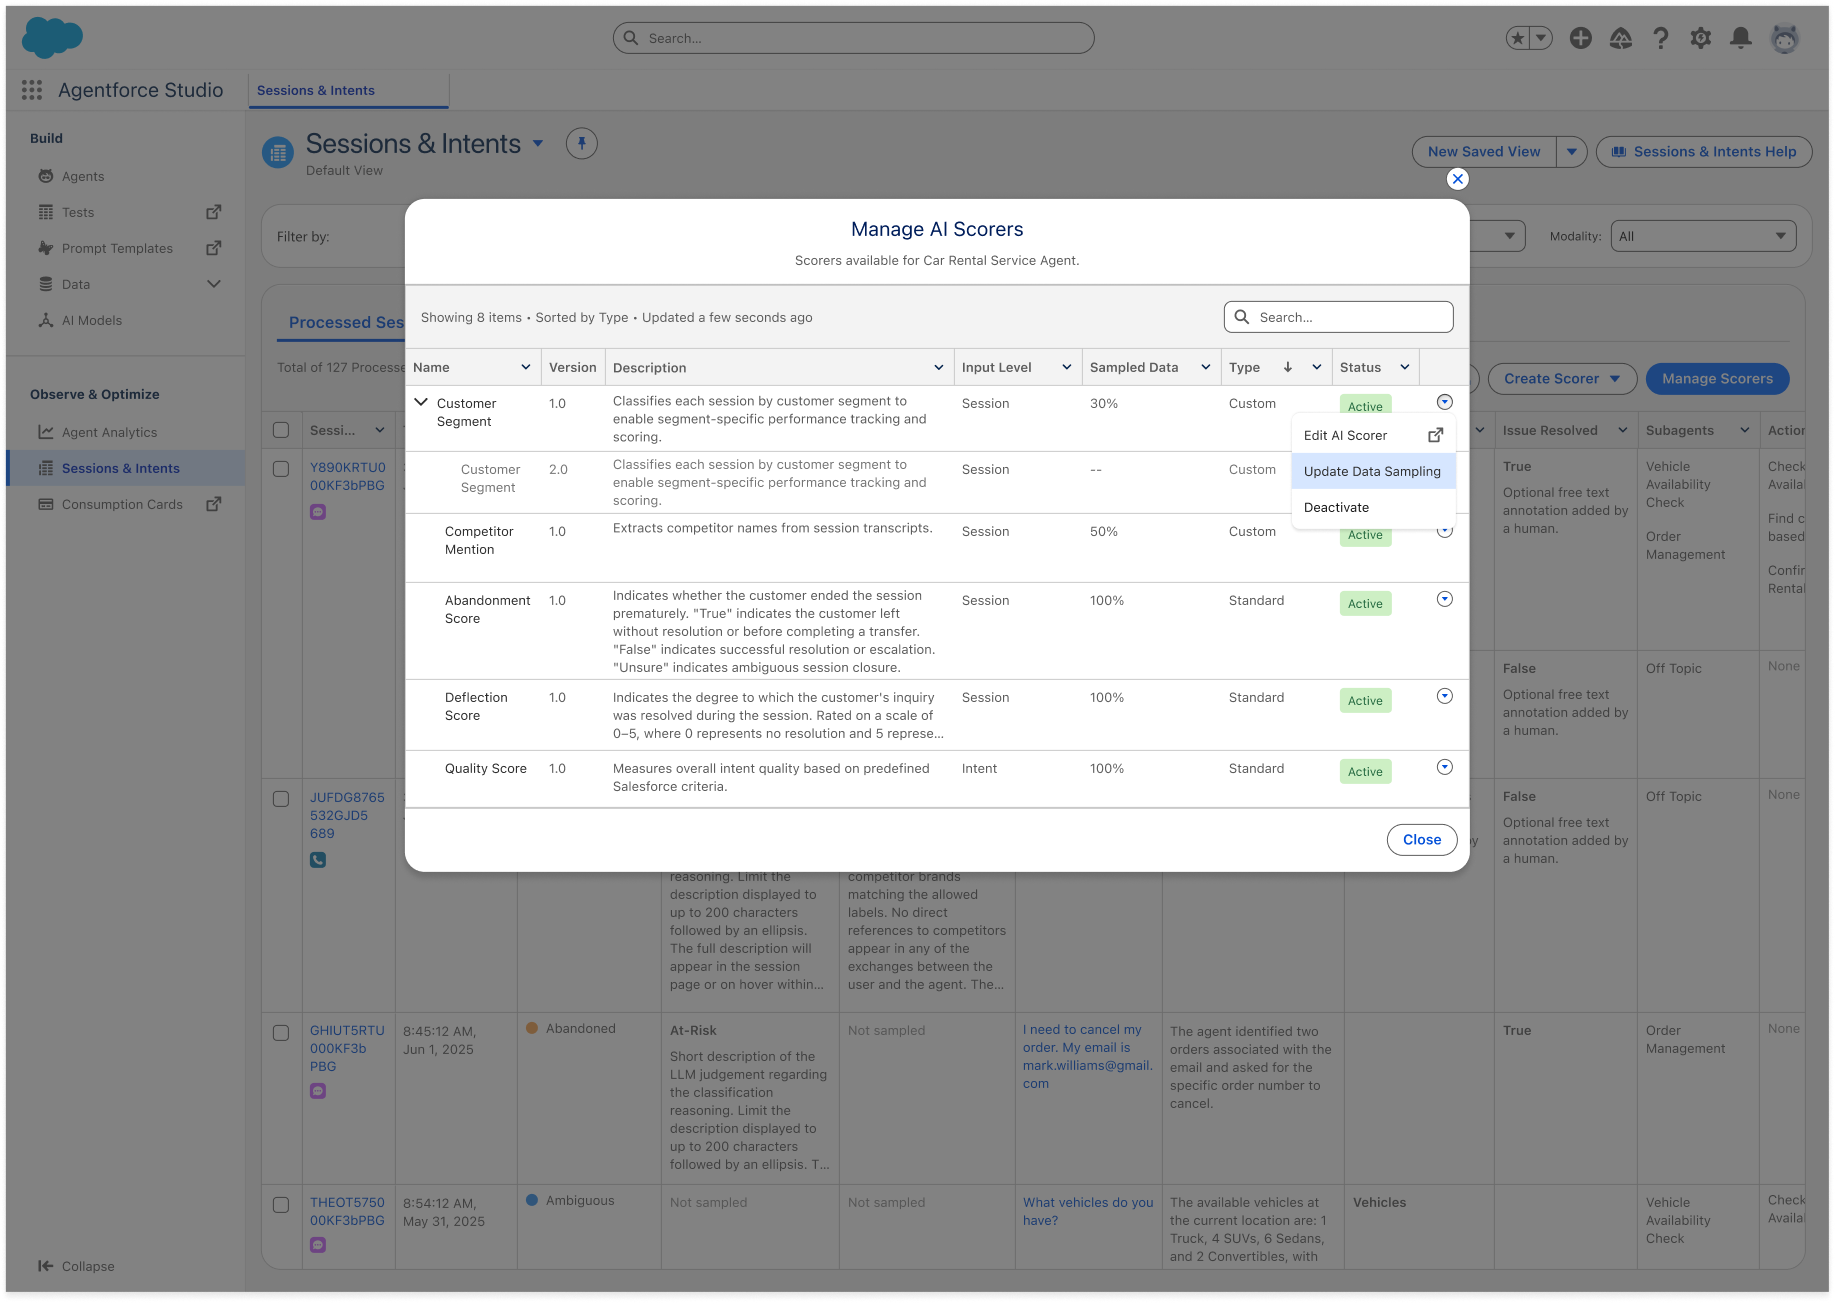Click the Close button in modal
The width and height of the screenshot is (1835, 1304).
(1422, 840)
